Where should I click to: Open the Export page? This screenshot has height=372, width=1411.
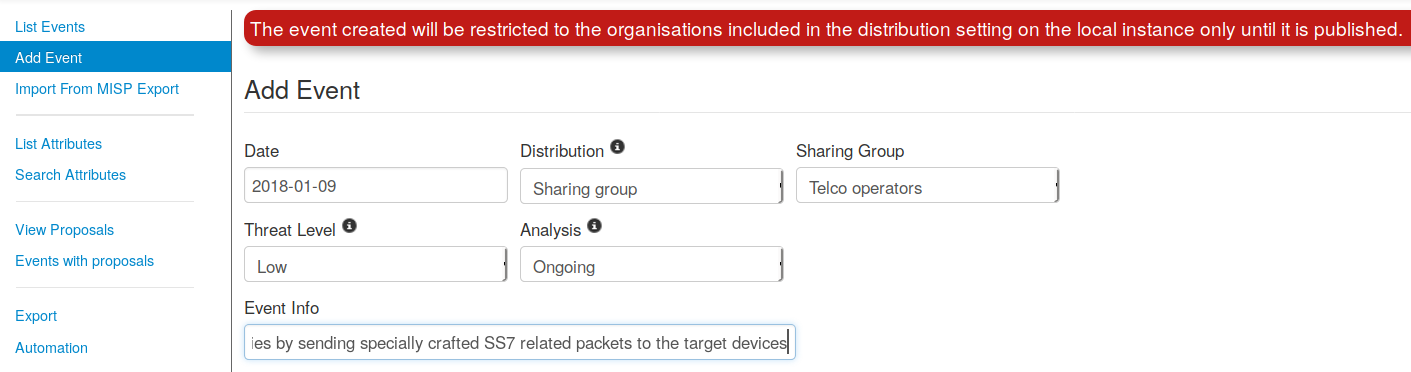[x=36, y=316]
